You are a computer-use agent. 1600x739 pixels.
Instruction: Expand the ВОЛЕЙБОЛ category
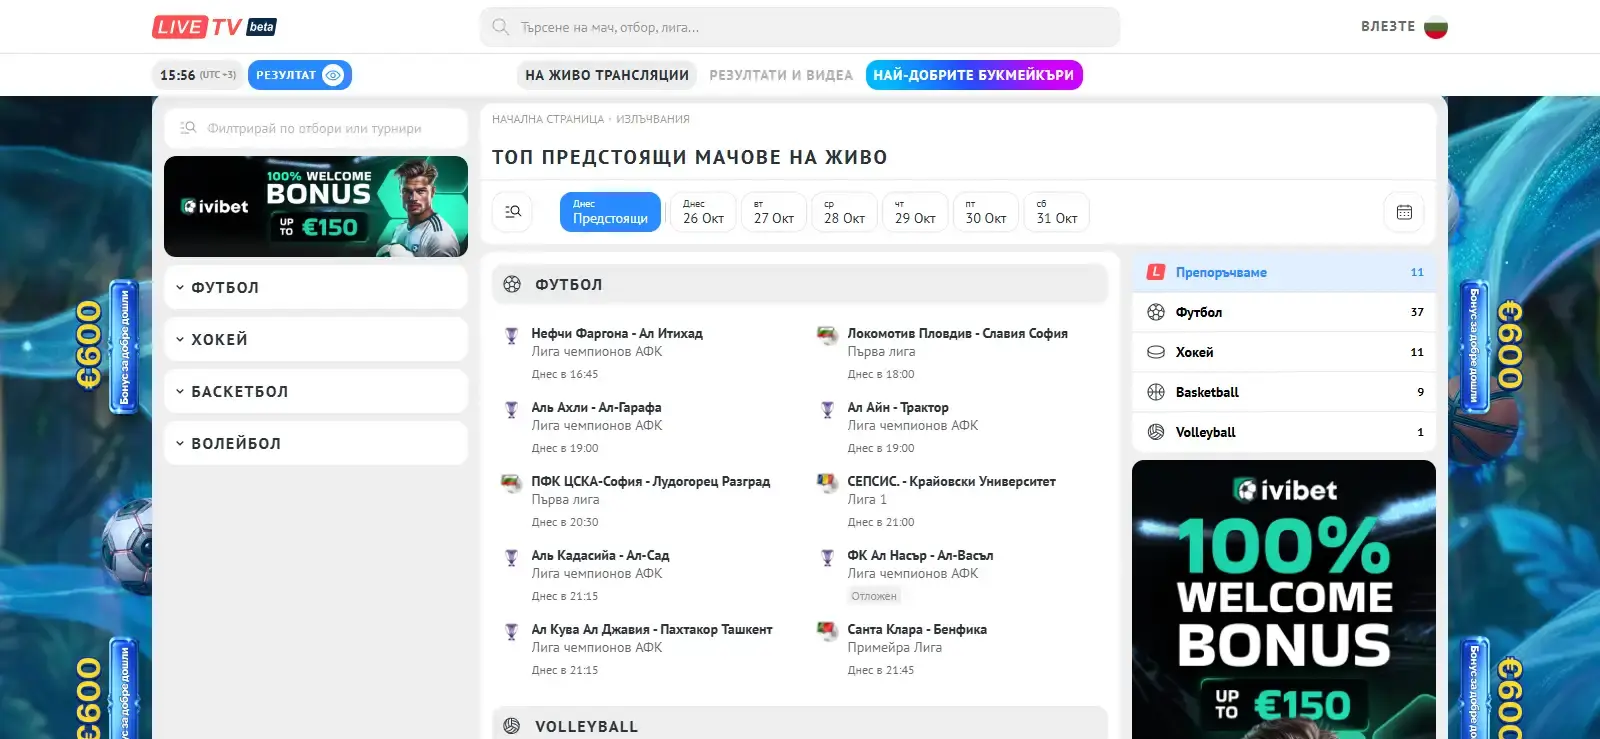(316, 443)
